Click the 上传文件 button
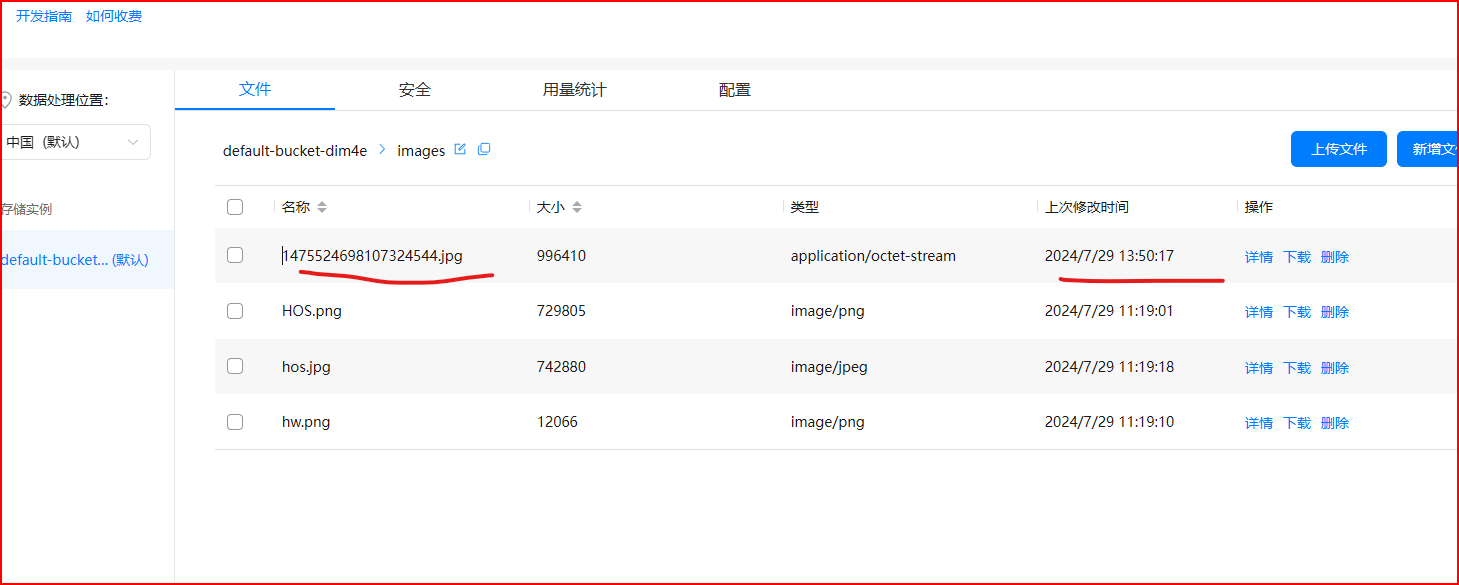This screenshot has height=585, width=1459. 1339,149
